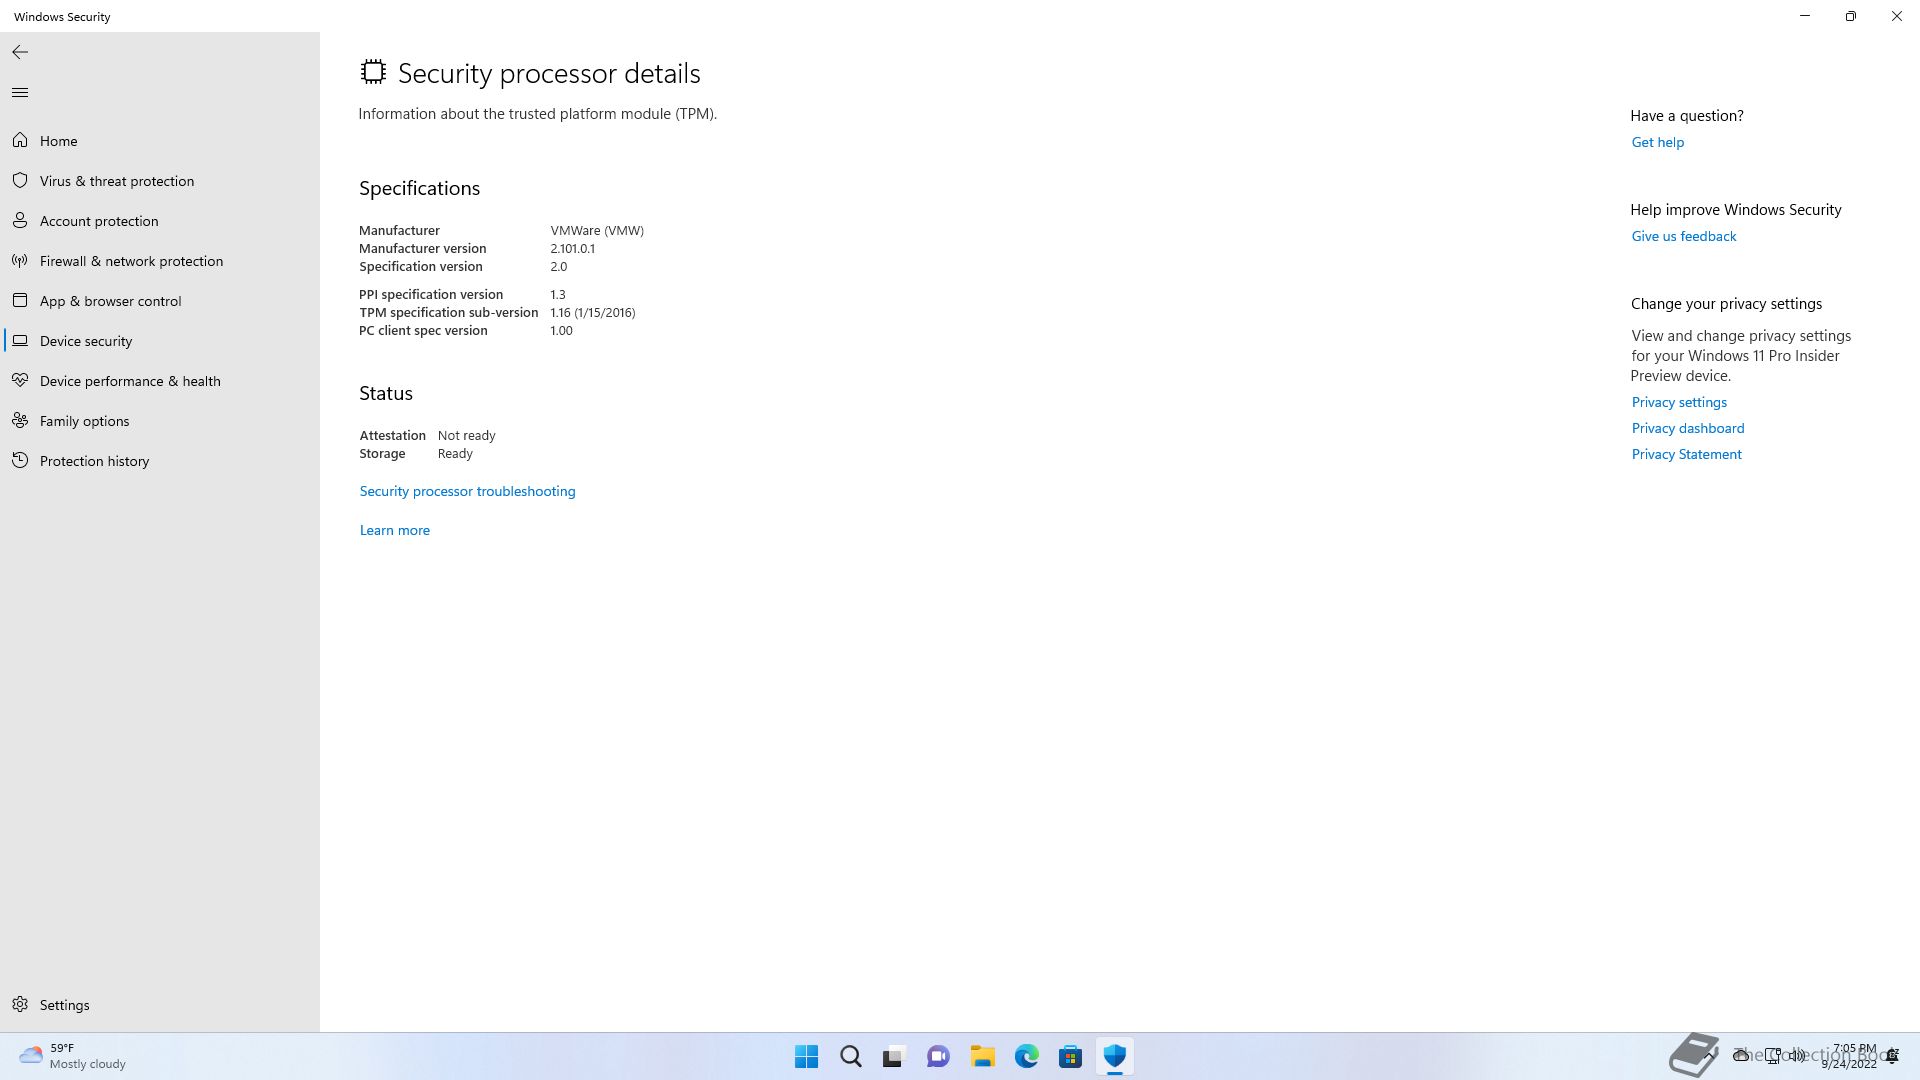
Task: Click the VMWare (VMW) manufacturer value
Action: [597, 230]
